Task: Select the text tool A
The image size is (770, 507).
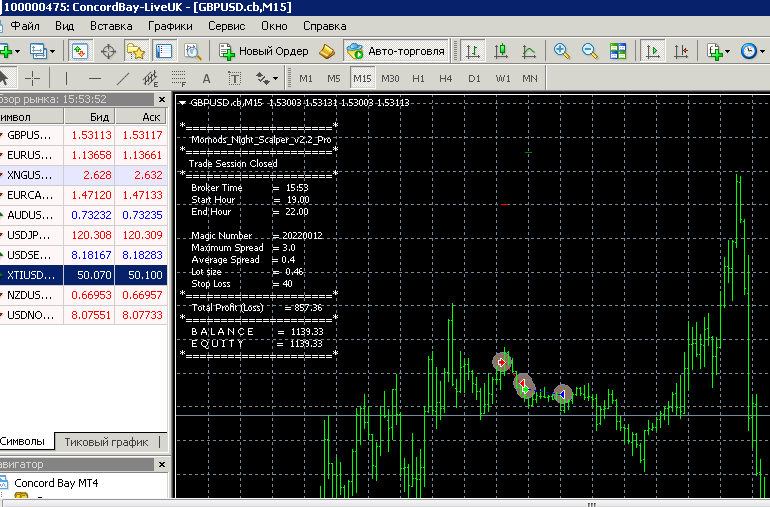Action: [206, 78]
